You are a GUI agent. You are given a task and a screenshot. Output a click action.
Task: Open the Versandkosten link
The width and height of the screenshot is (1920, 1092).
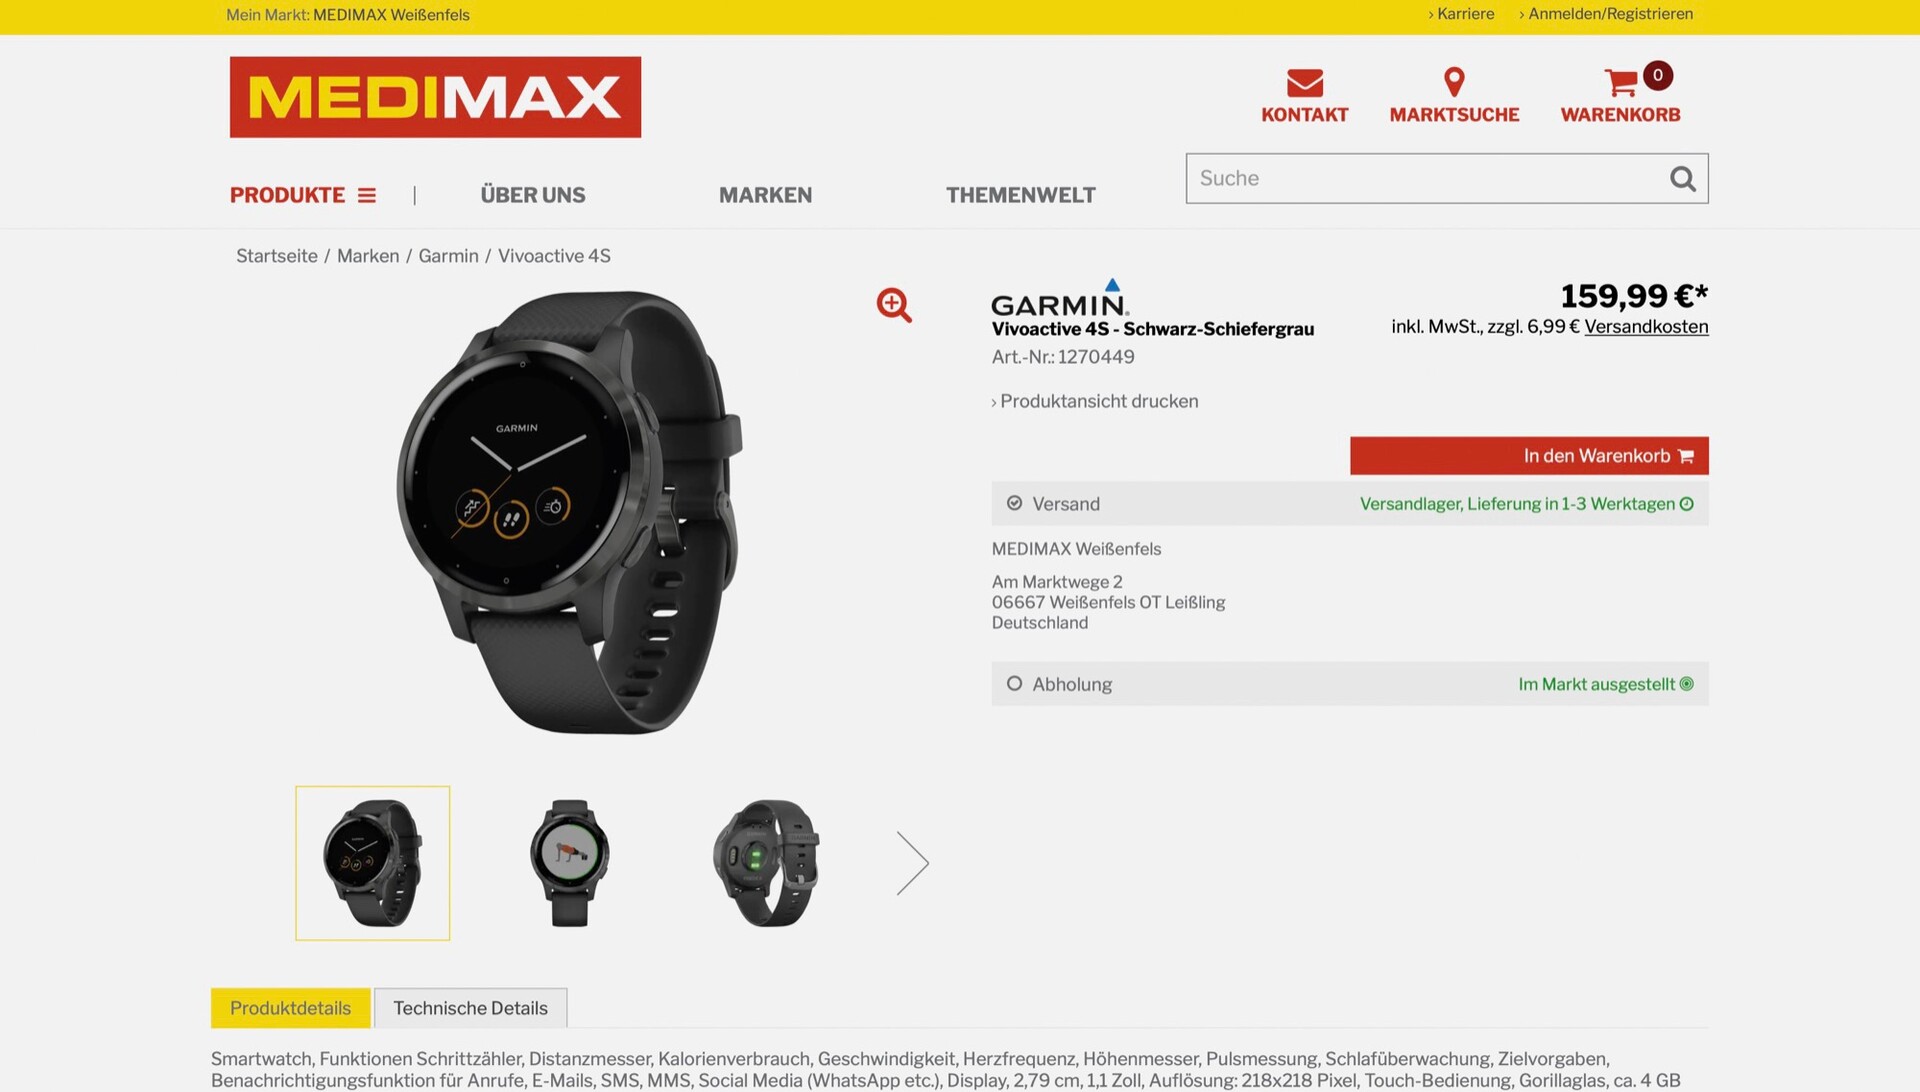pos(1646,327)
